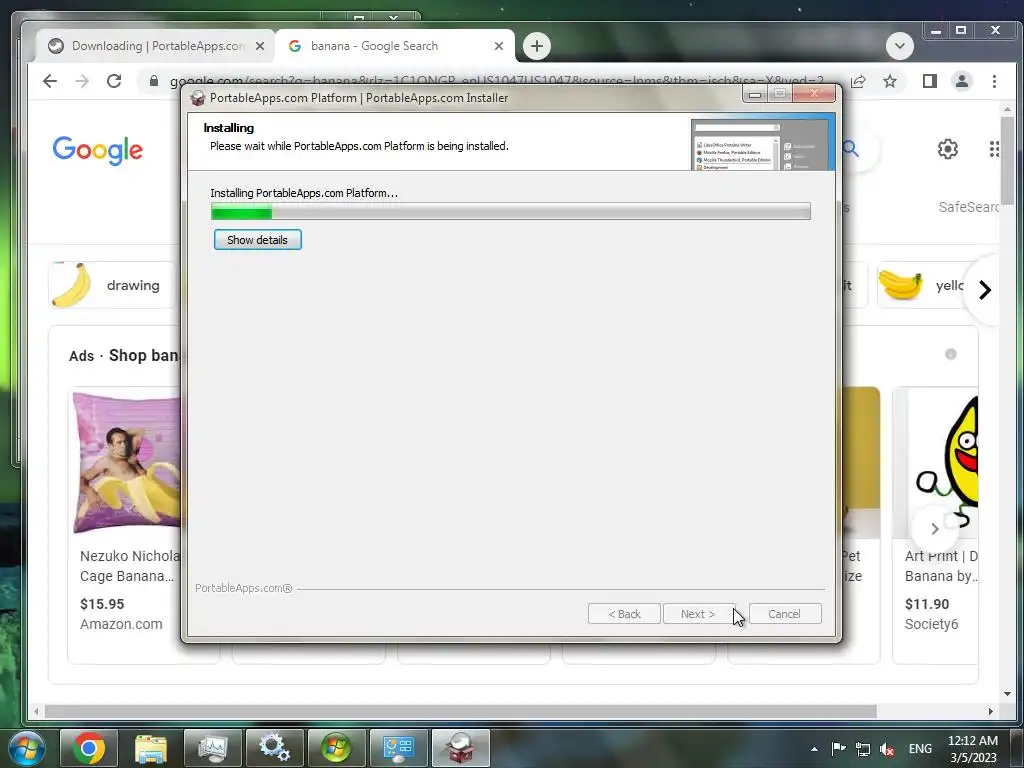Go forward in Chrome
This screenshot has height=768, width=1024.
tap(82, 81)
